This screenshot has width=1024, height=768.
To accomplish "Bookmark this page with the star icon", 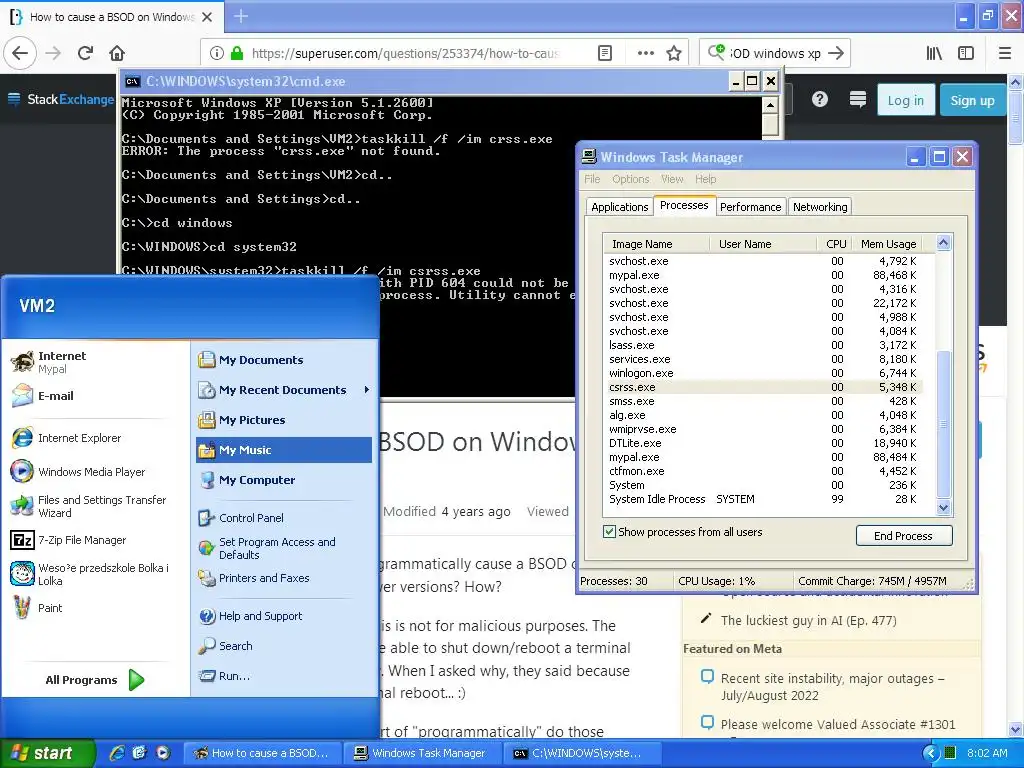I will (x=674, y=53).
